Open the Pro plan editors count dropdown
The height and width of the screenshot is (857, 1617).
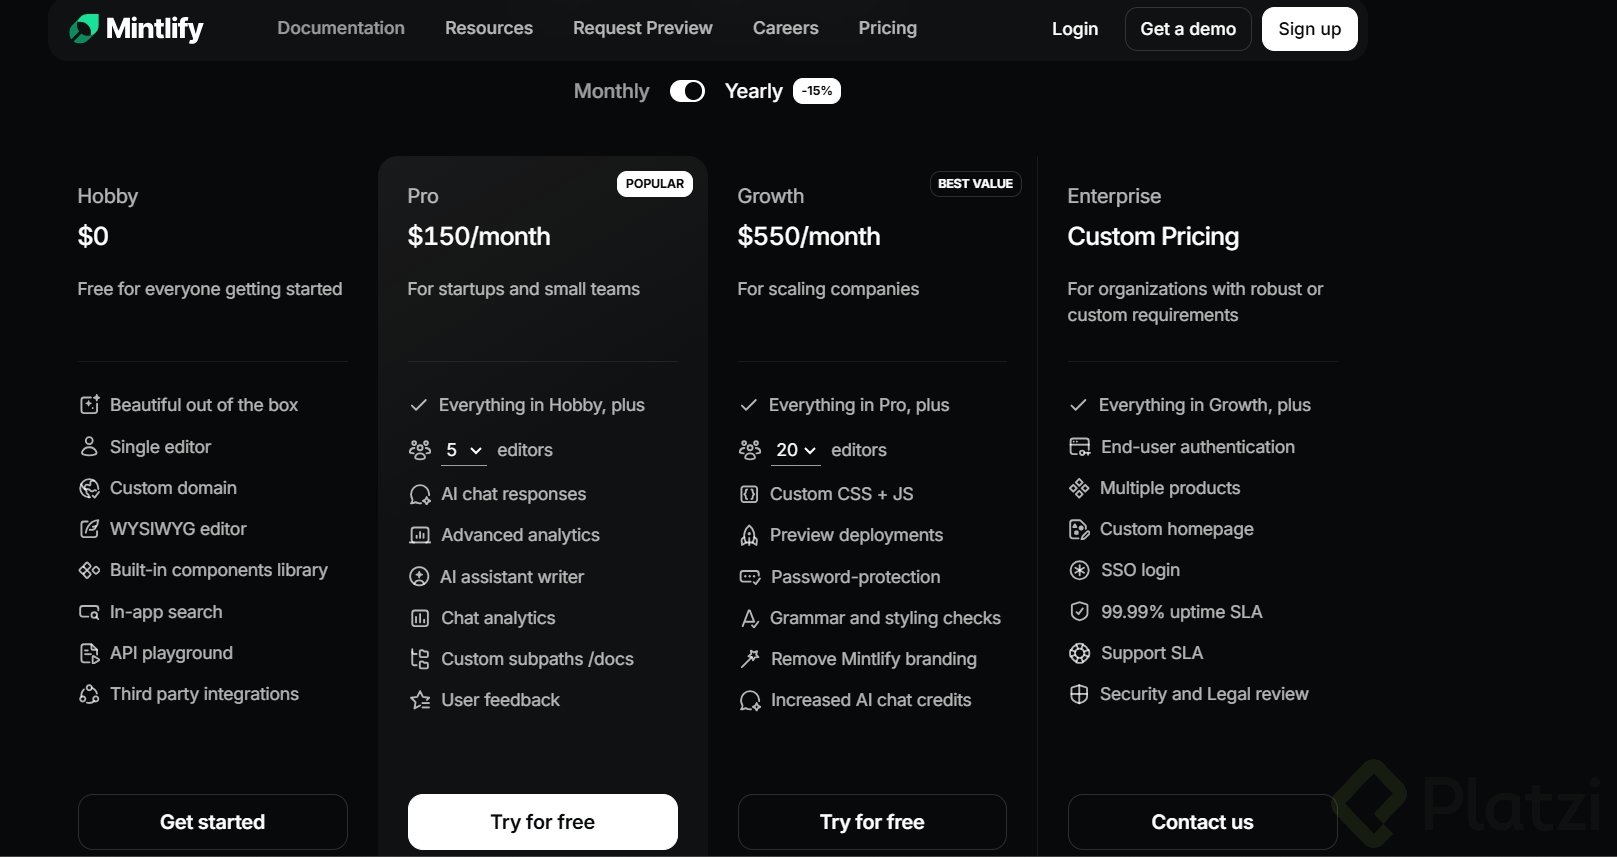[x=464, y=450]
